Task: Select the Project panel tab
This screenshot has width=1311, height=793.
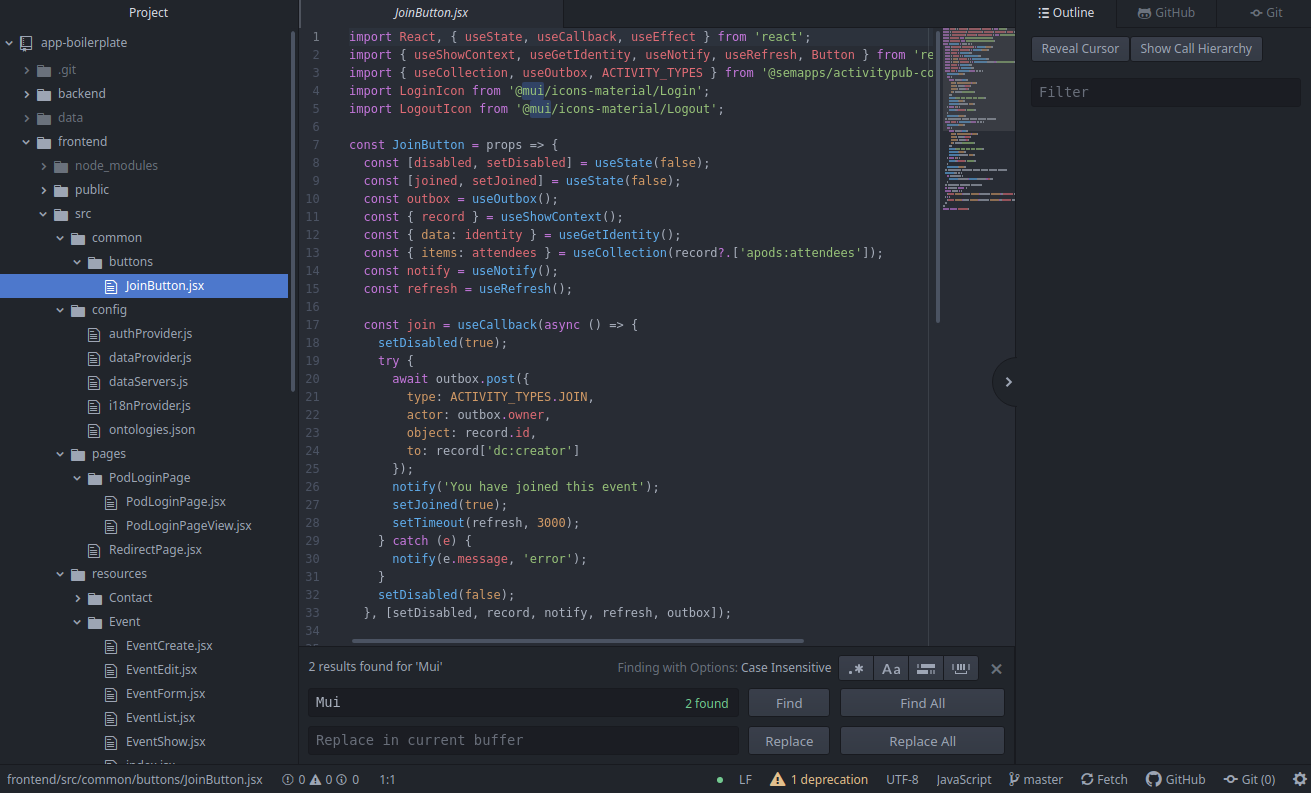Action: click(149, 13)
